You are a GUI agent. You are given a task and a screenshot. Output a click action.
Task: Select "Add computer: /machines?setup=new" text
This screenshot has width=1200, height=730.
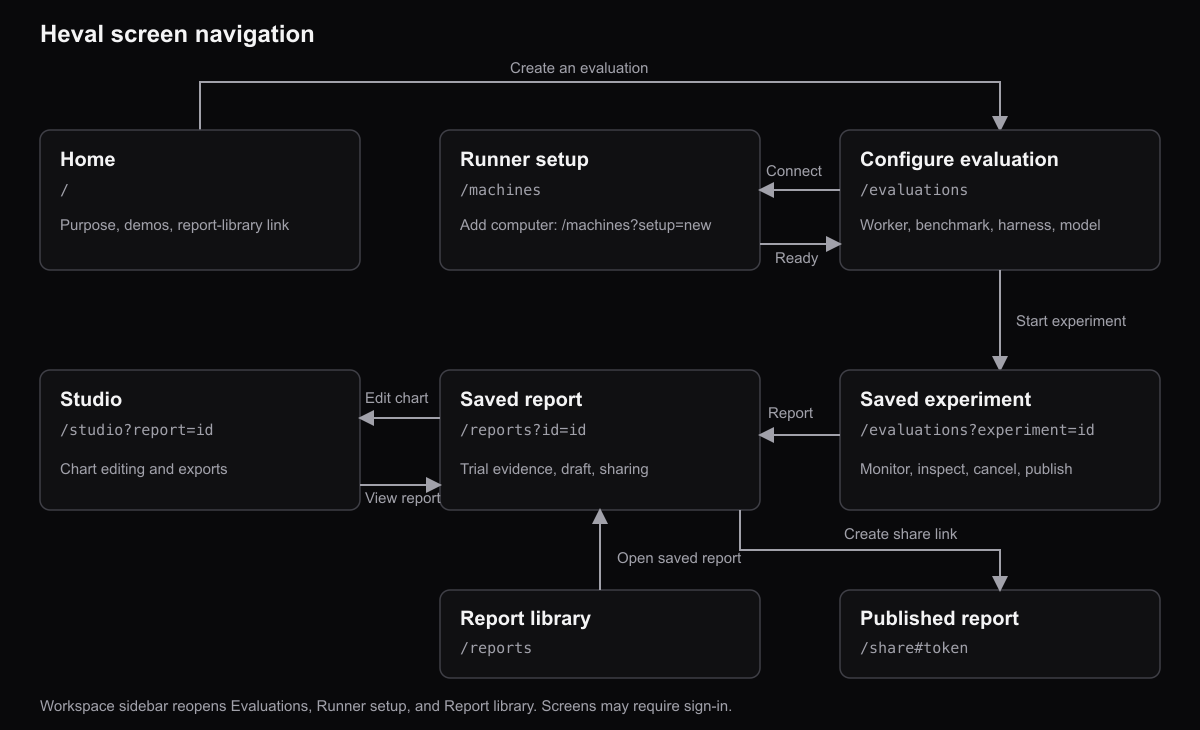[x=585, y=225]
